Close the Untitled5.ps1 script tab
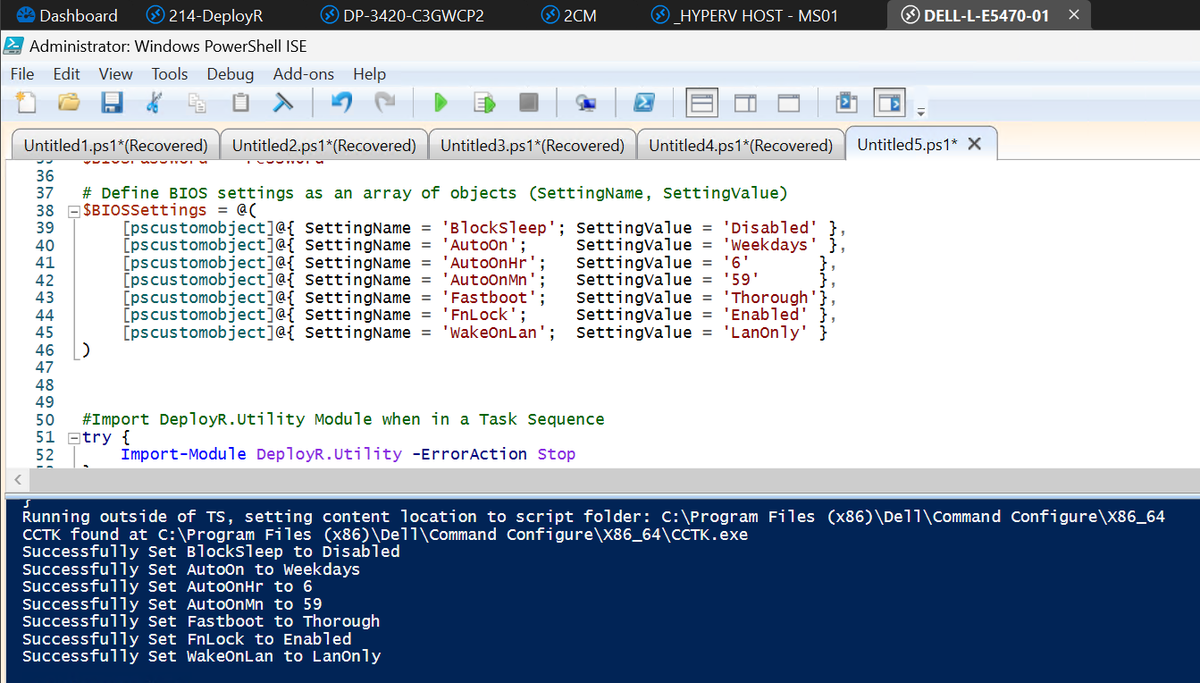Viewport: 1200px width, 683px height. point(975,144)
